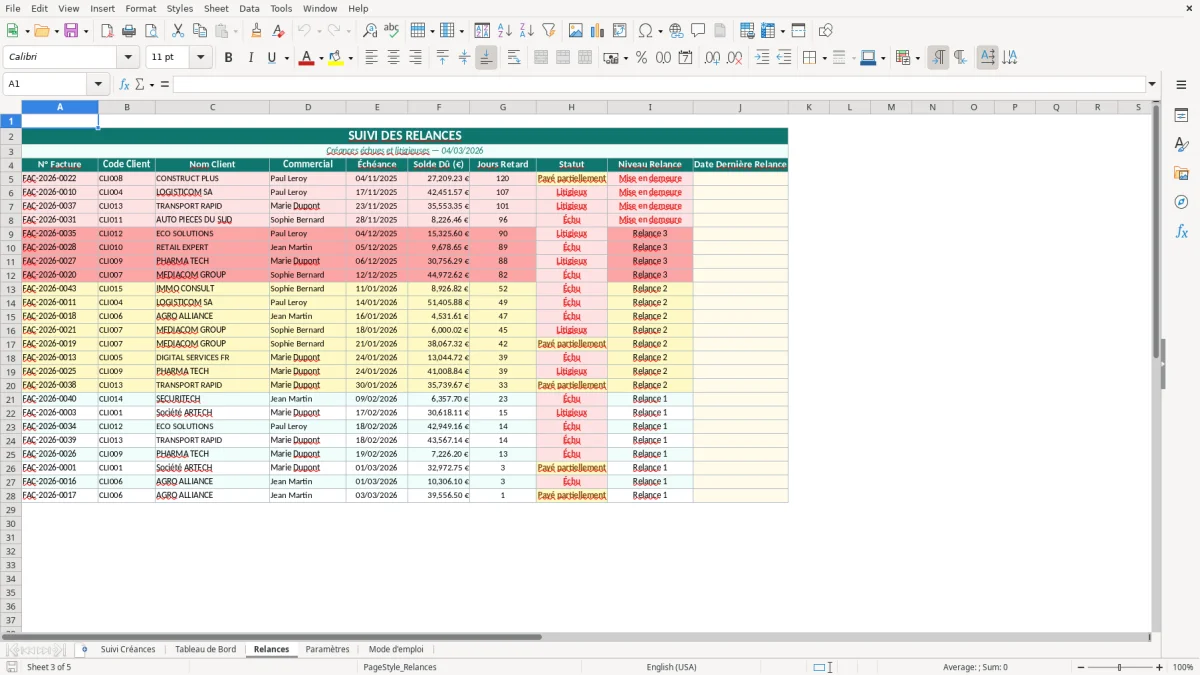Click Define Print Area icon
This screenshot has height=675, width=1200.
point(747,31)
